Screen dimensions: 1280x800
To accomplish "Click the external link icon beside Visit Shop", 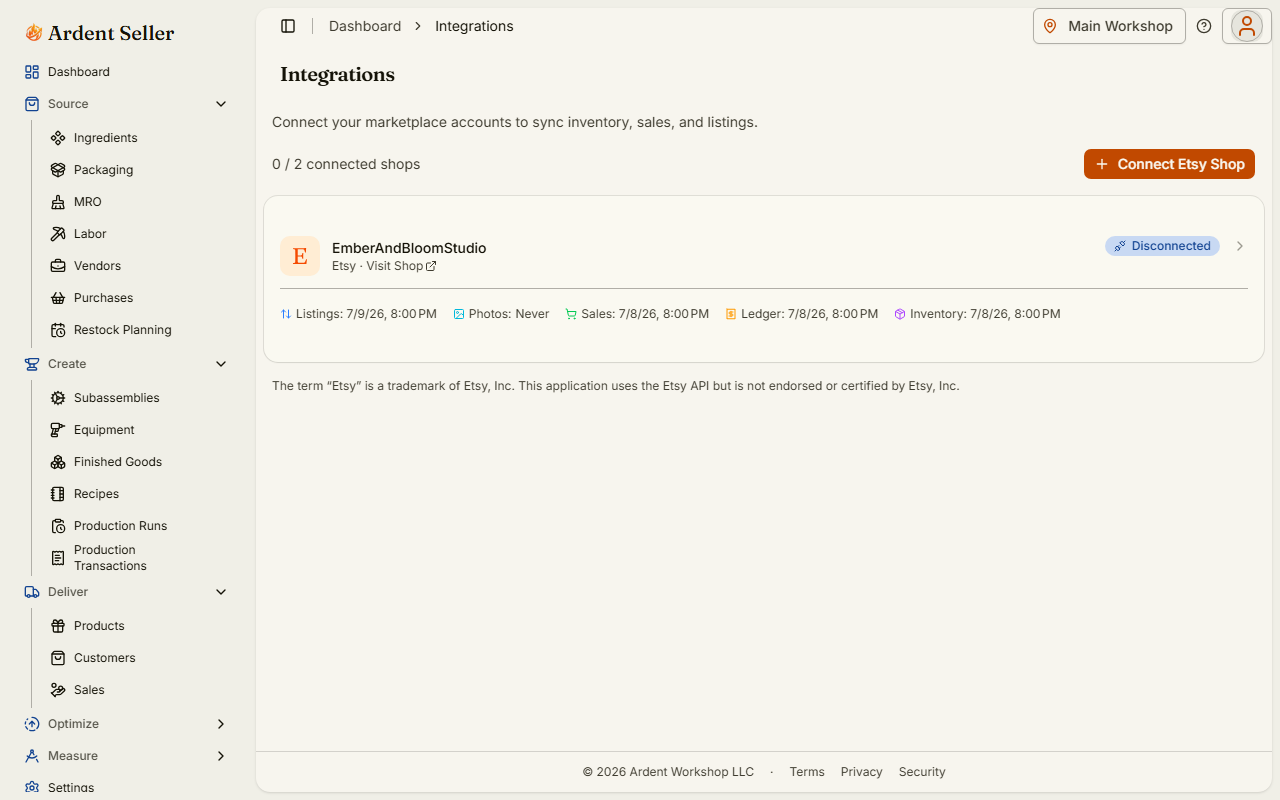I will tap(431, 266).
